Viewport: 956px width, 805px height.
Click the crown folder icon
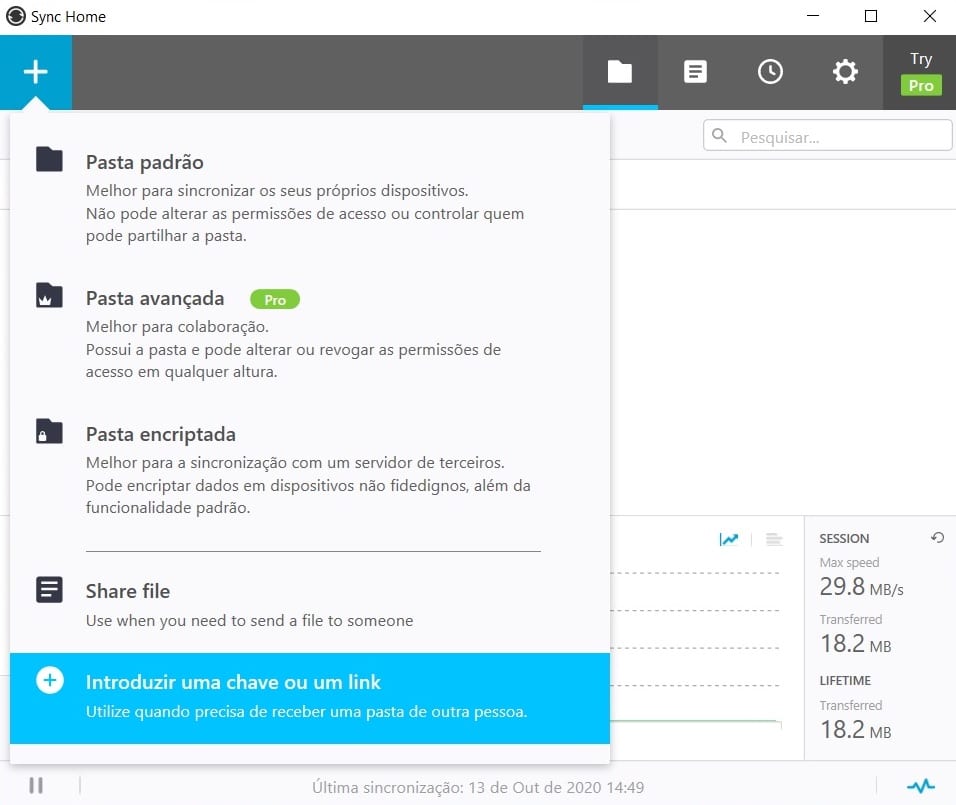point(49,296)
